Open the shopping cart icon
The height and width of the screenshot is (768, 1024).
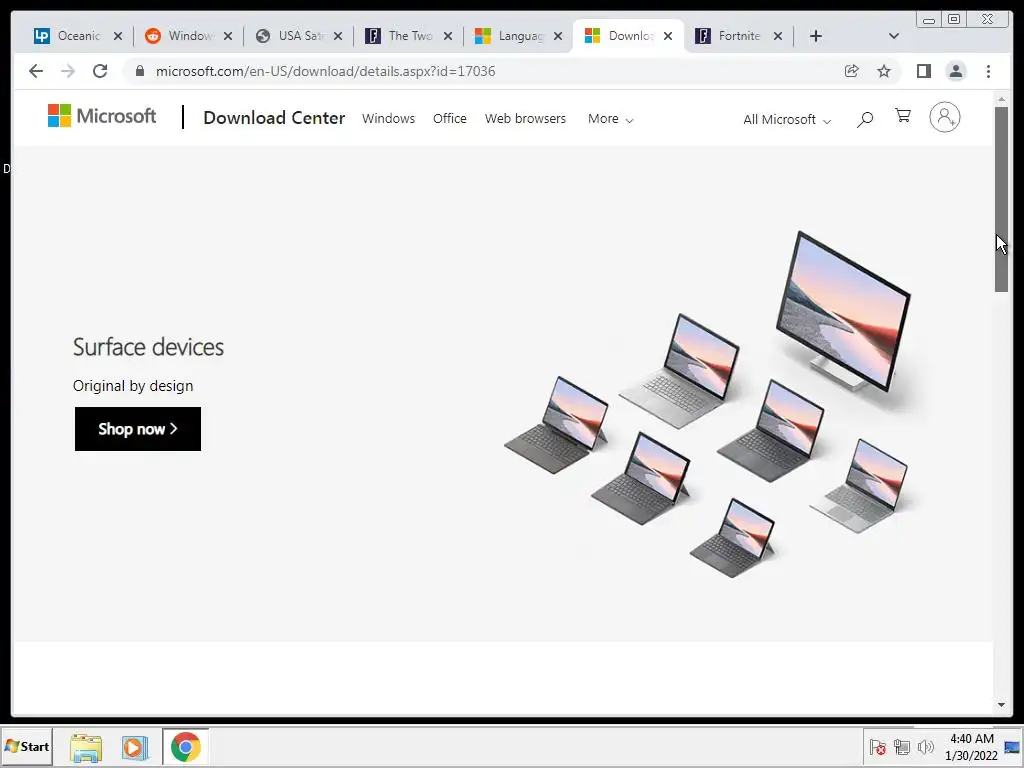click(903, 116)
